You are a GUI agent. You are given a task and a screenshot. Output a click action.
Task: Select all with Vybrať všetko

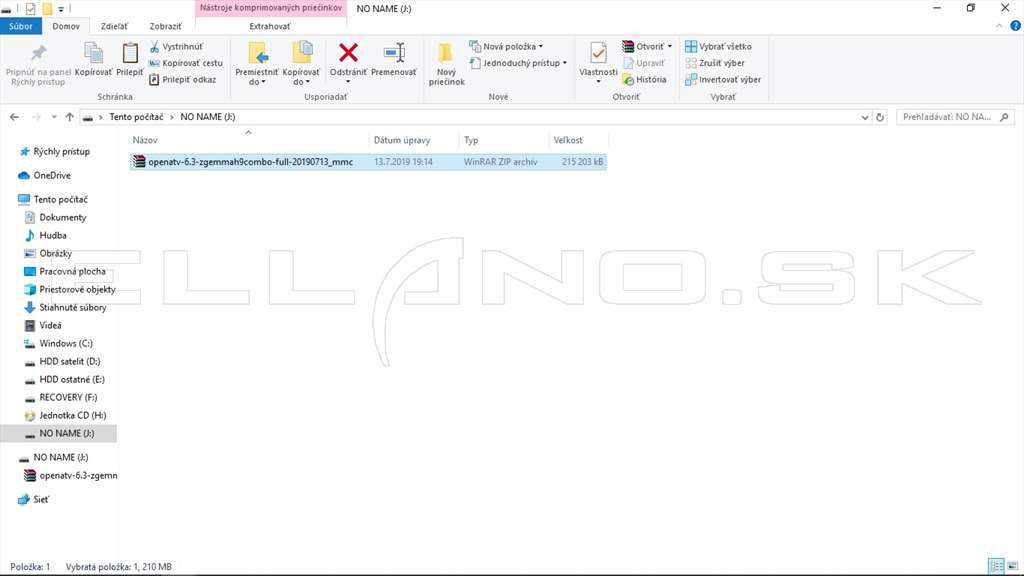coord(718,46)
